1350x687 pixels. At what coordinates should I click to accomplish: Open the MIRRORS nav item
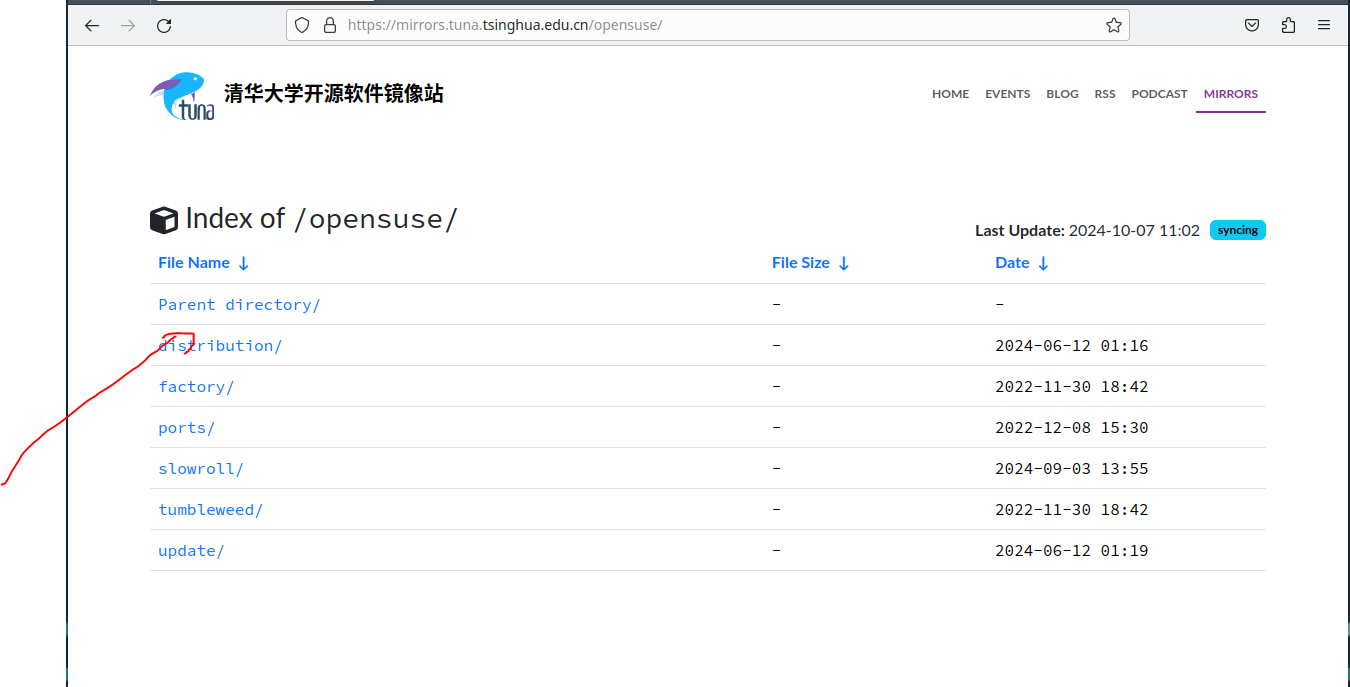(1231, 94)
